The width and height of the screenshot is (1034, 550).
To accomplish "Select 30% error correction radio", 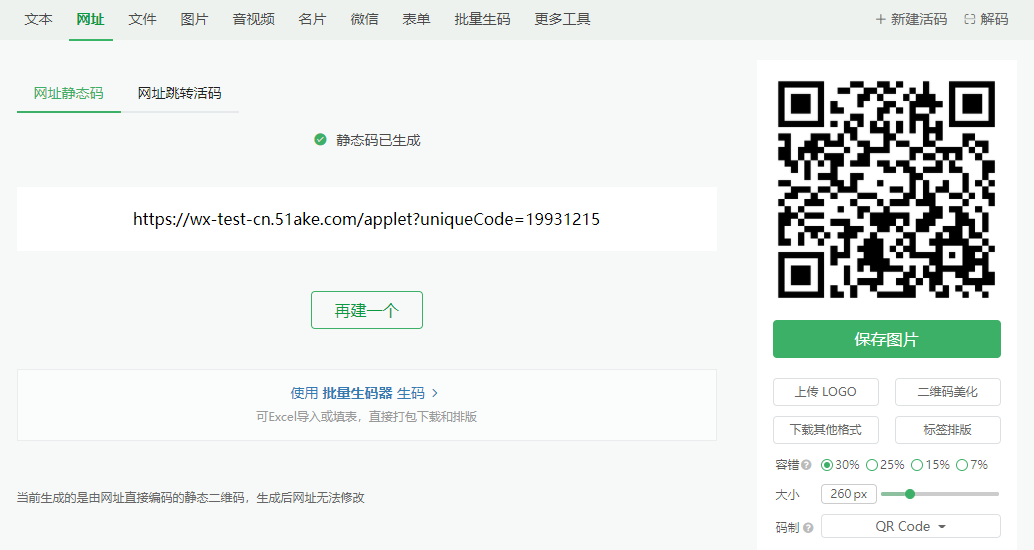I will coord(827,465).
